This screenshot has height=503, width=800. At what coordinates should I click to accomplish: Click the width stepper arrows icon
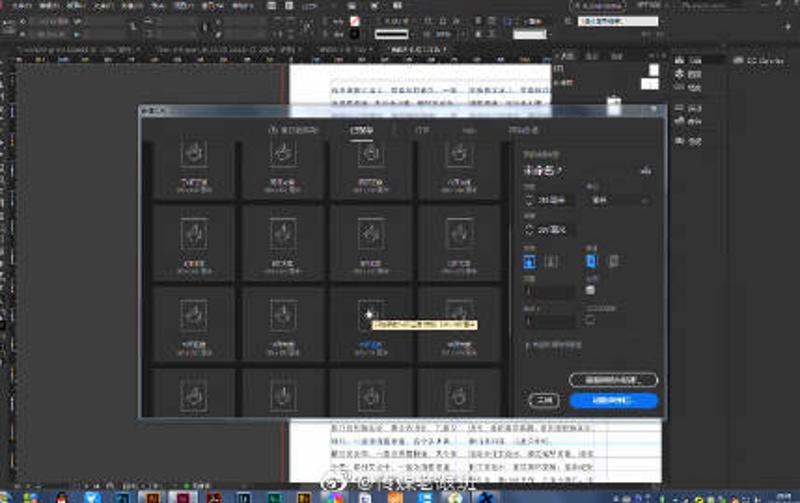531,199
